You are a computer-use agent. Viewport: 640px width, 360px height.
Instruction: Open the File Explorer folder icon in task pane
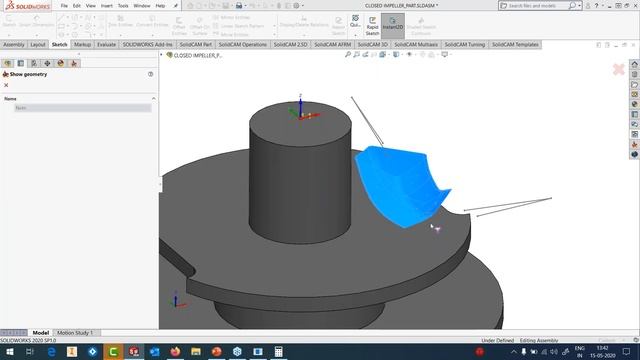634,84
